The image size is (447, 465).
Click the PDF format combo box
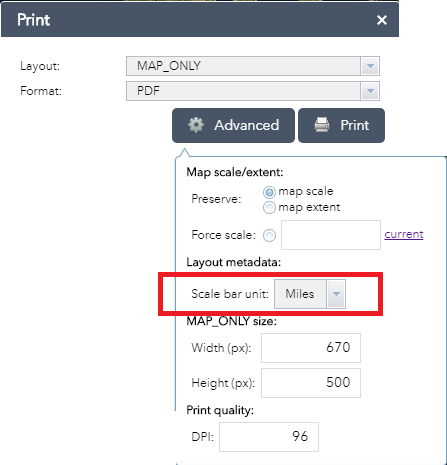click(x=253, y=91)
